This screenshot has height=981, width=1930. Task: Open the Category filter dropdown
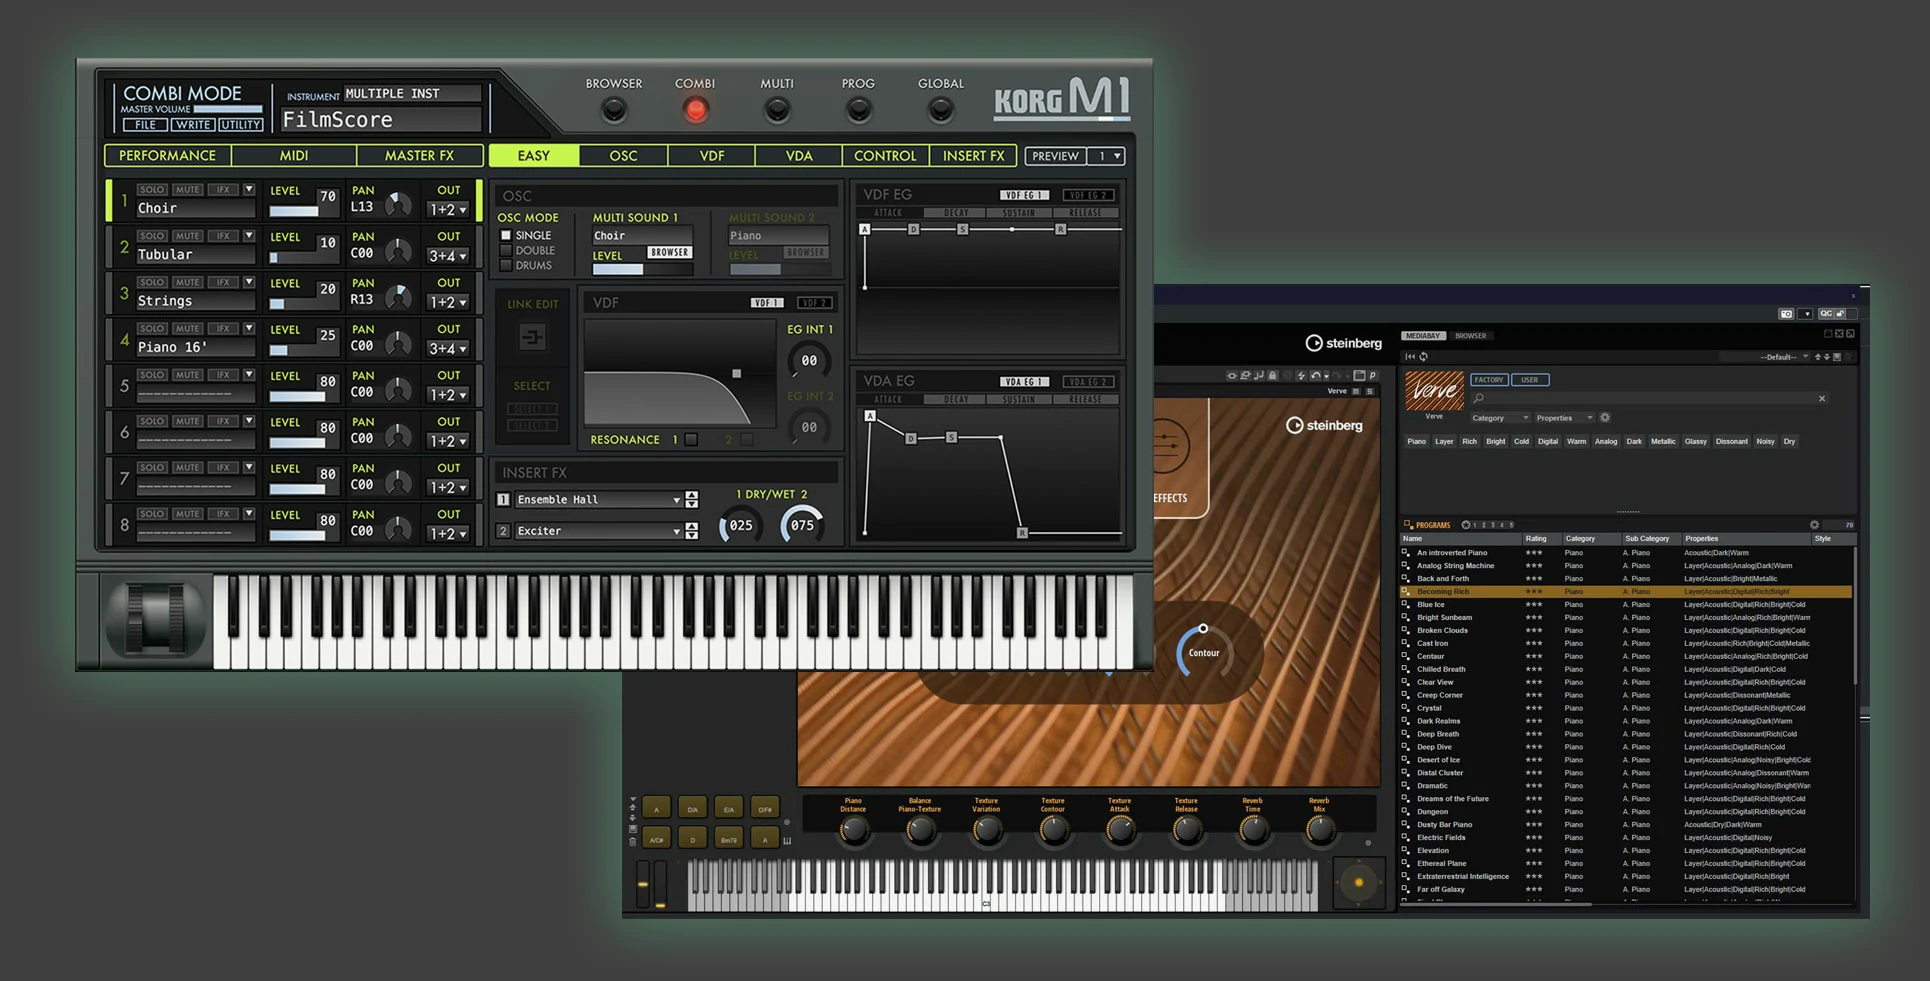(x=1500, y=418)
